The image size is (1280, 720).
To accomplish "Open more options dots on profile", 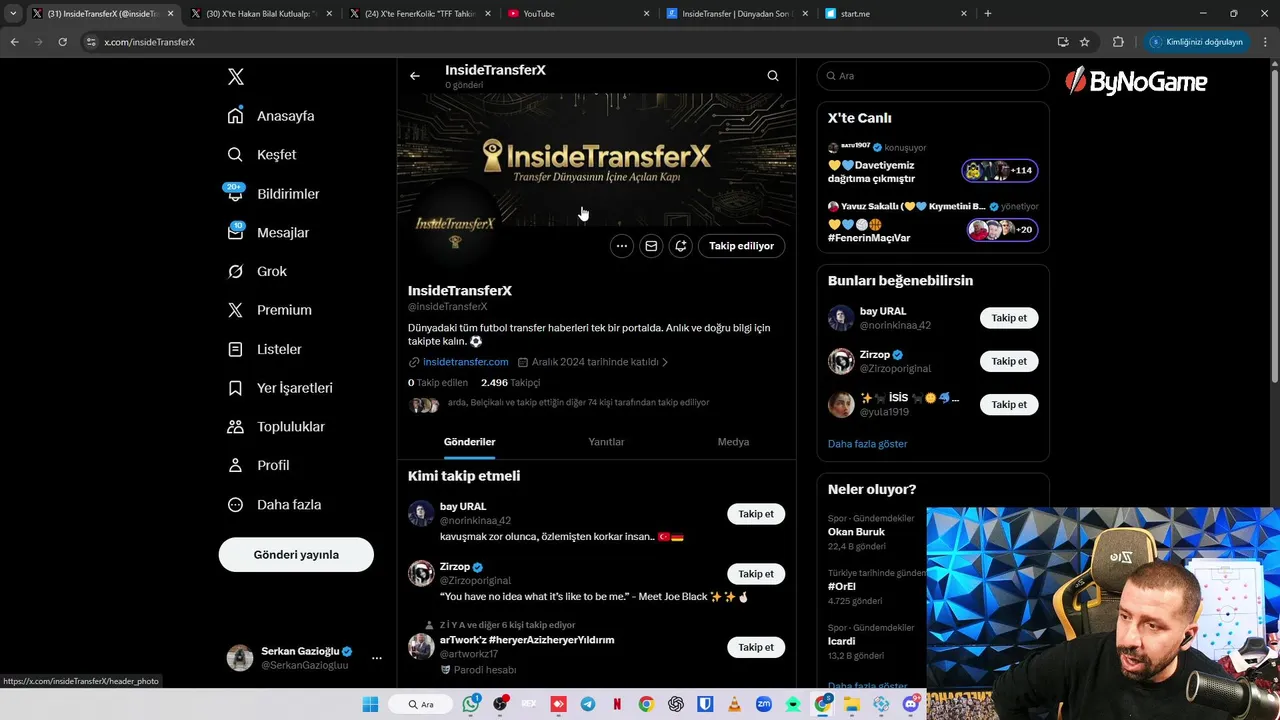I will pos(622,246).
